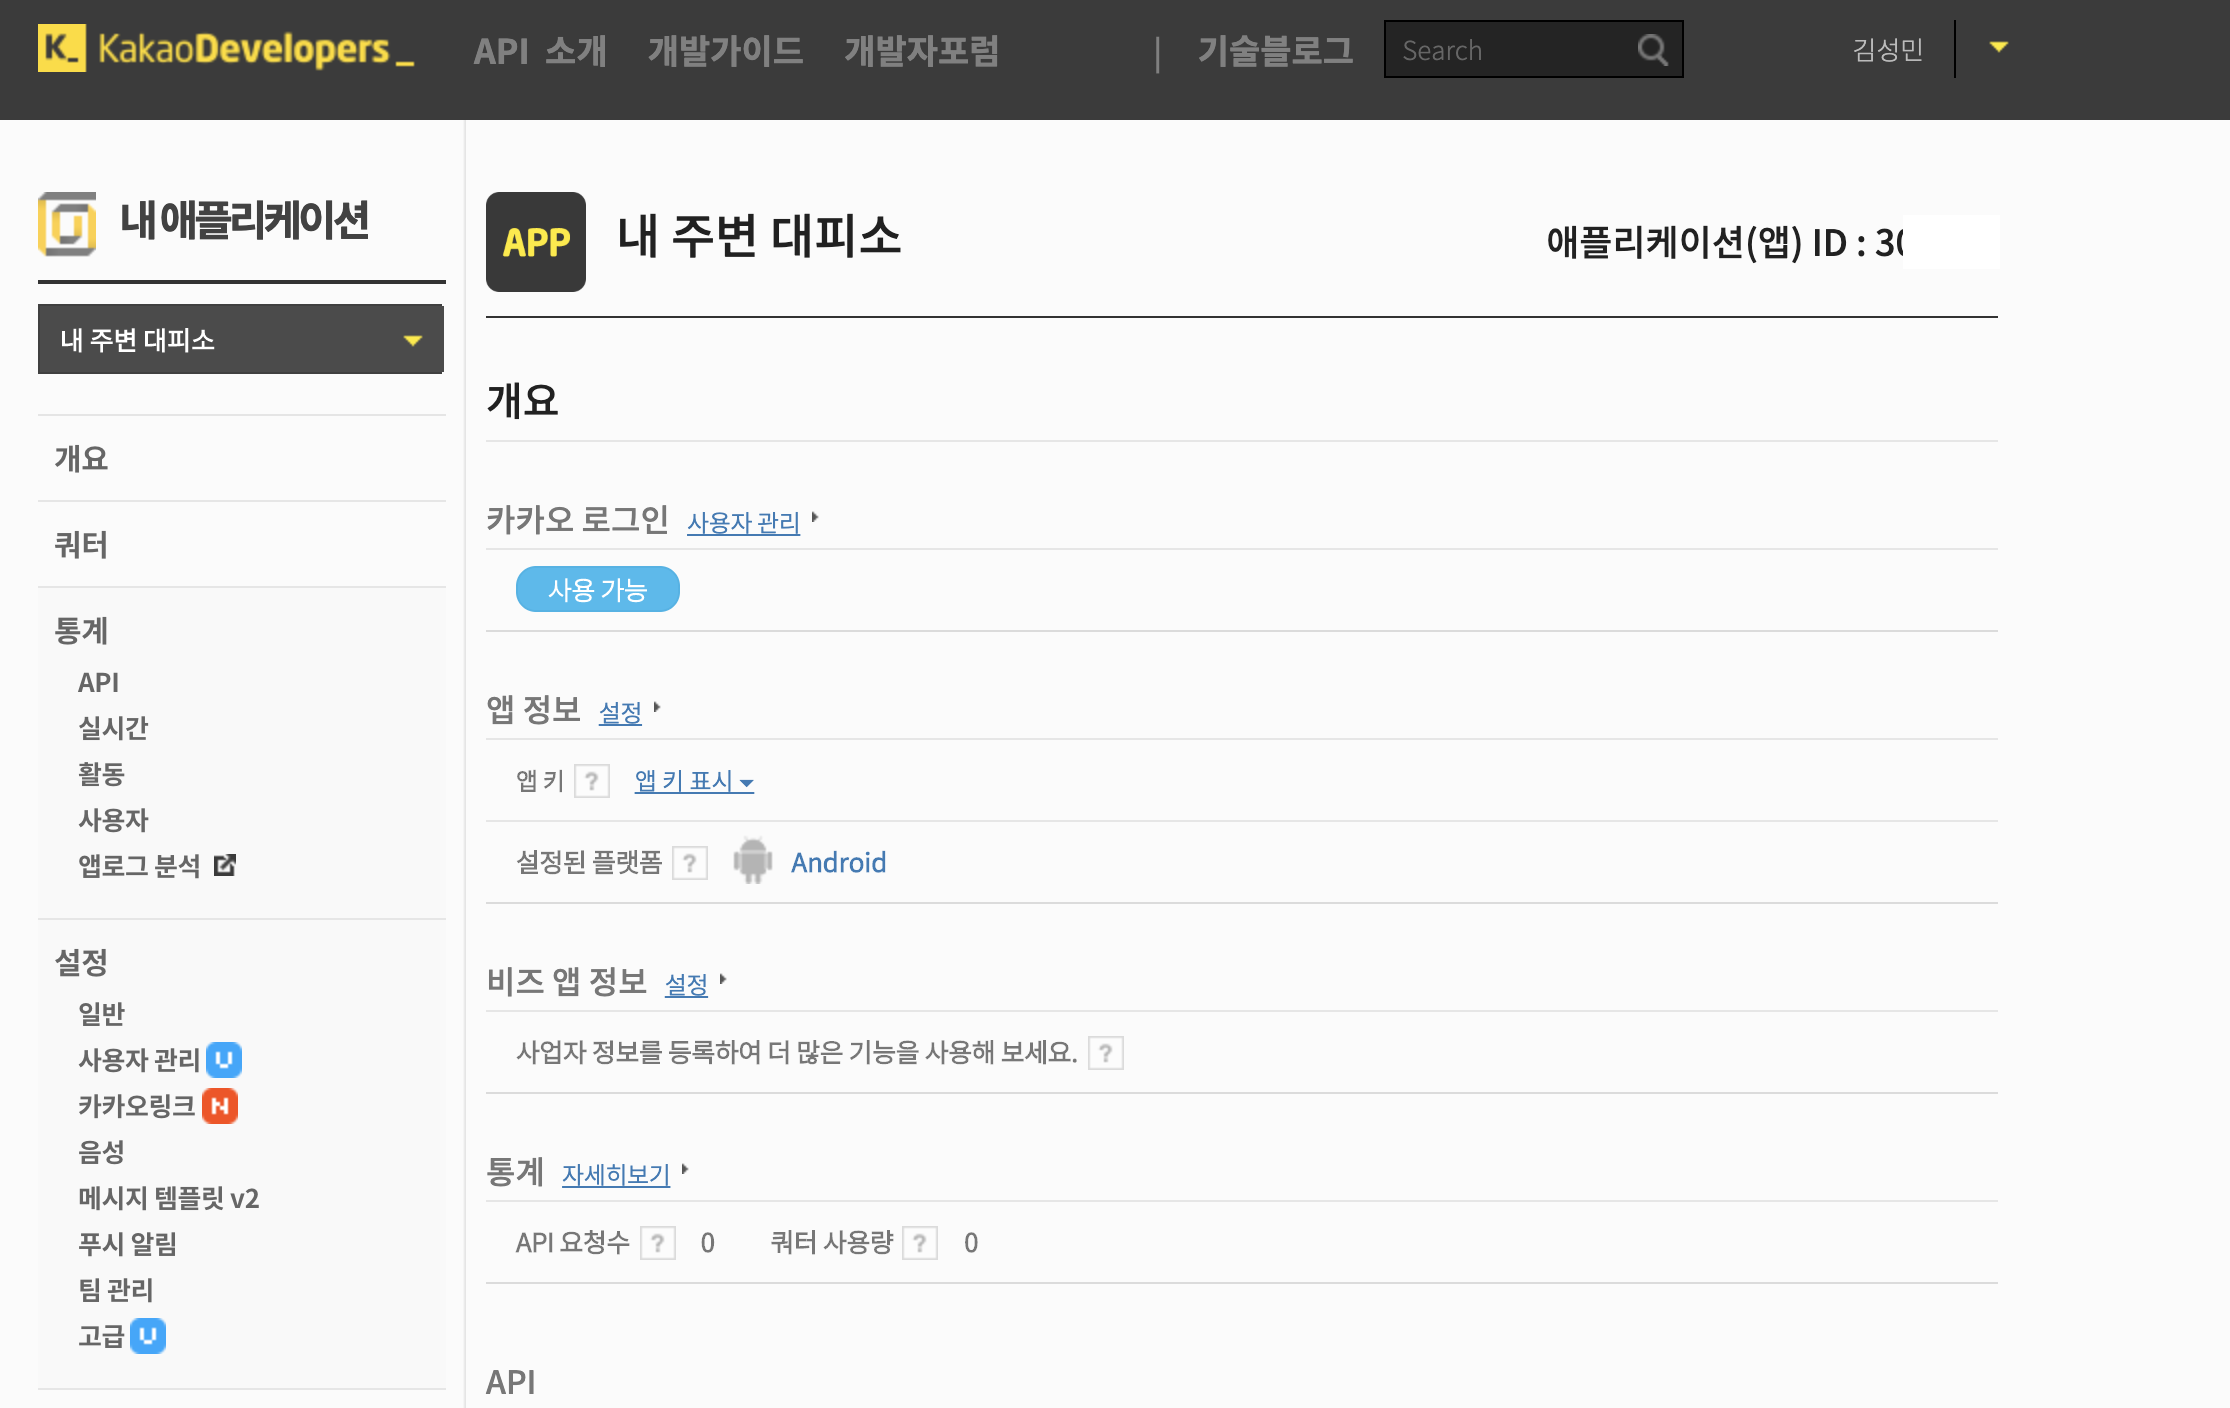The width and height of the screenshot is (2230, 1408).
Task: Open the API 소개 menu
Action: (x=540, y=50)
